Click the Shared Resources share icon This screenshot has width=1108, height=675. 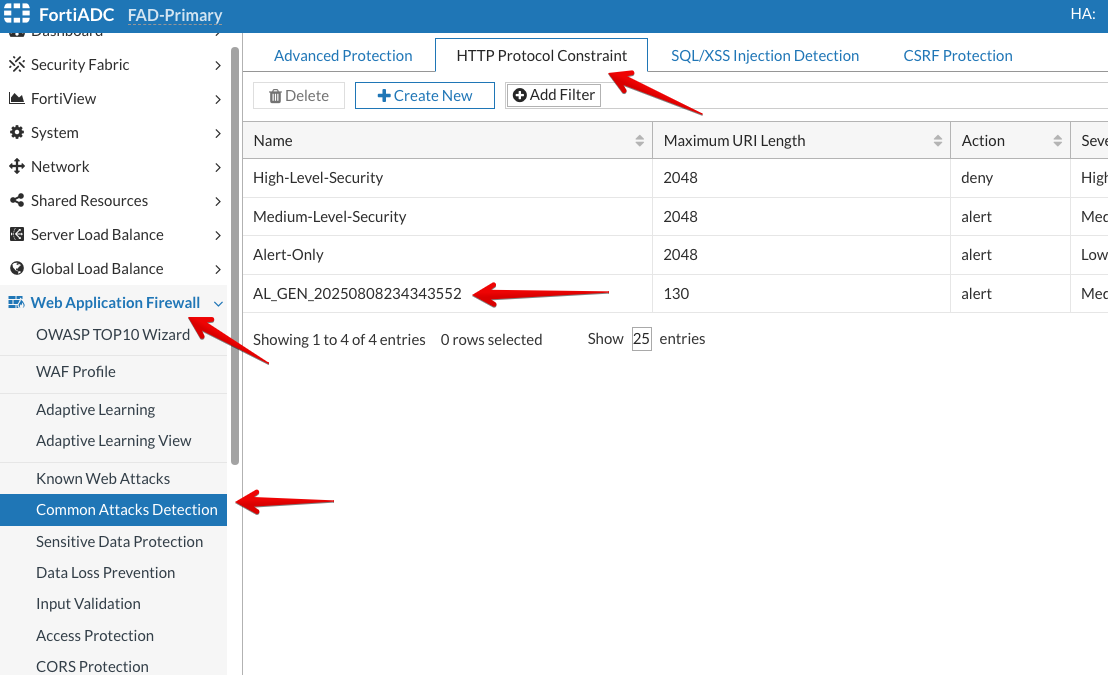tap(16, 201)
